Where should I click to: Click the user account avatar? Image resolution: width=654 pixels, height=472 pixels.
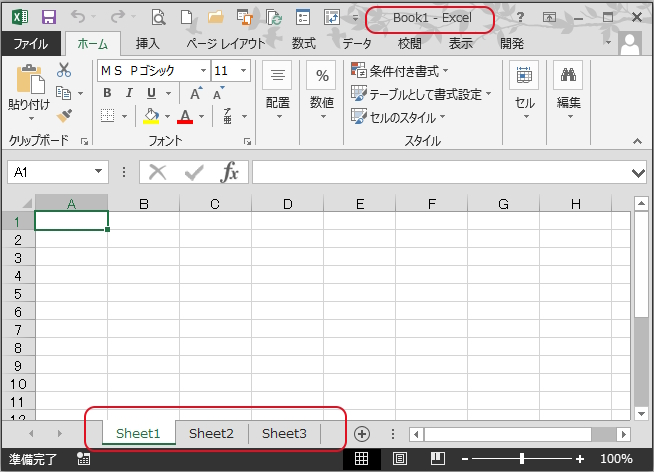coord(630,43)
